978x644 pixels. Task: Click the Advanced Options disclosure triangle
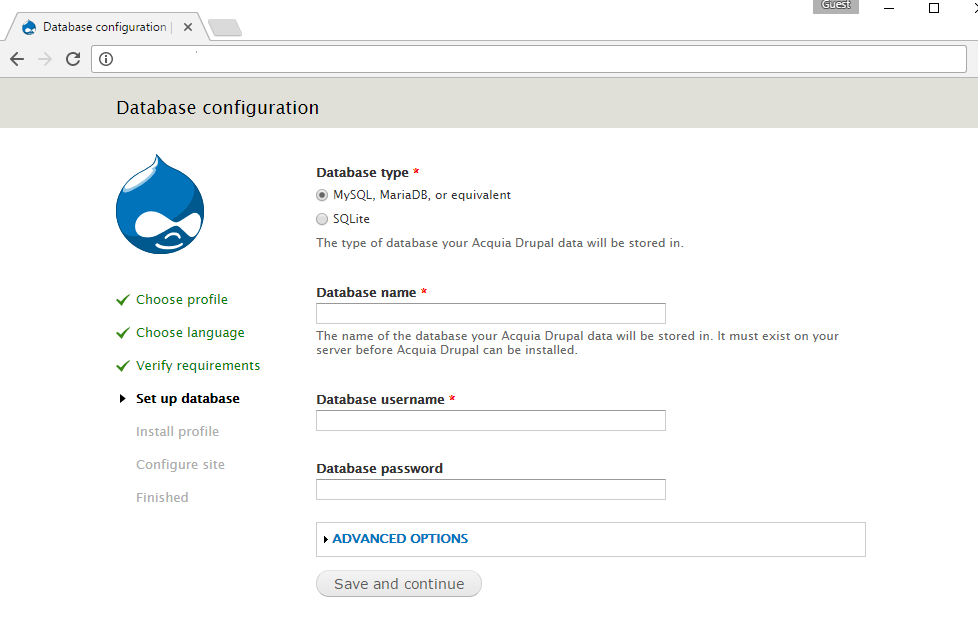[x=325, y=539]
